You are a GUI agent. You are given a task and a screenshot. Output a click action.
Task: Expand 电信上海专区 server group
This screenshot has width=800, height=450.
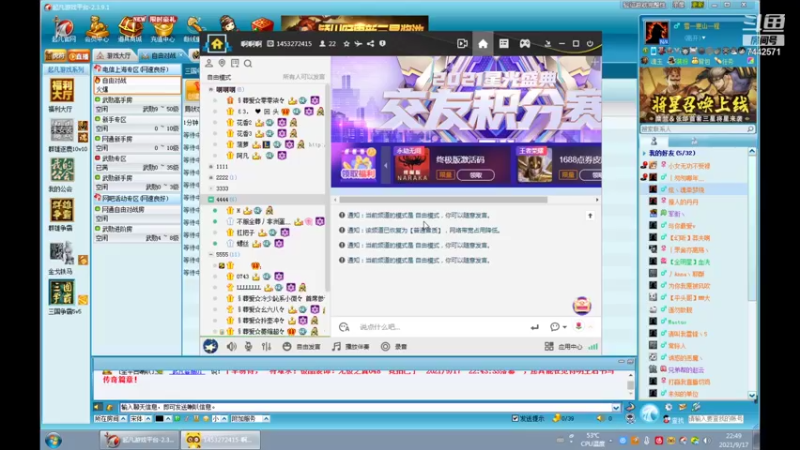coord(137,69)
